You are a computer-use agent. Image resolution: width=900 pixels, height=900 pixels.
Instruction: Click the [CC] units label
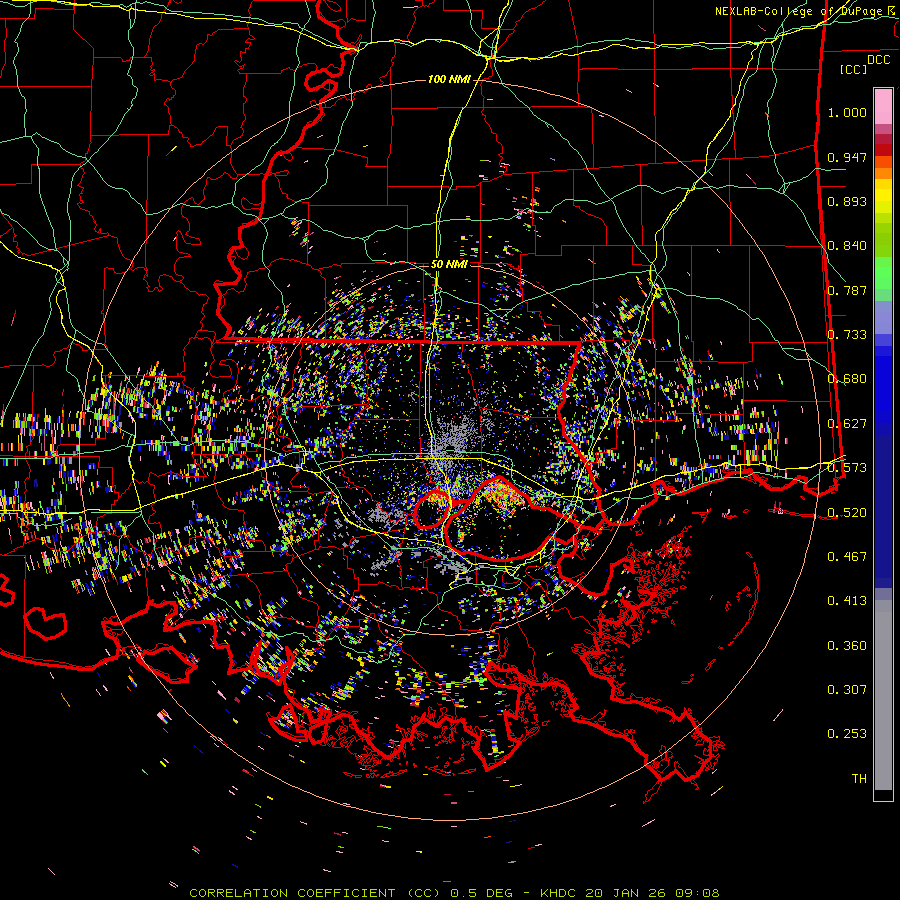click(854, 69)
